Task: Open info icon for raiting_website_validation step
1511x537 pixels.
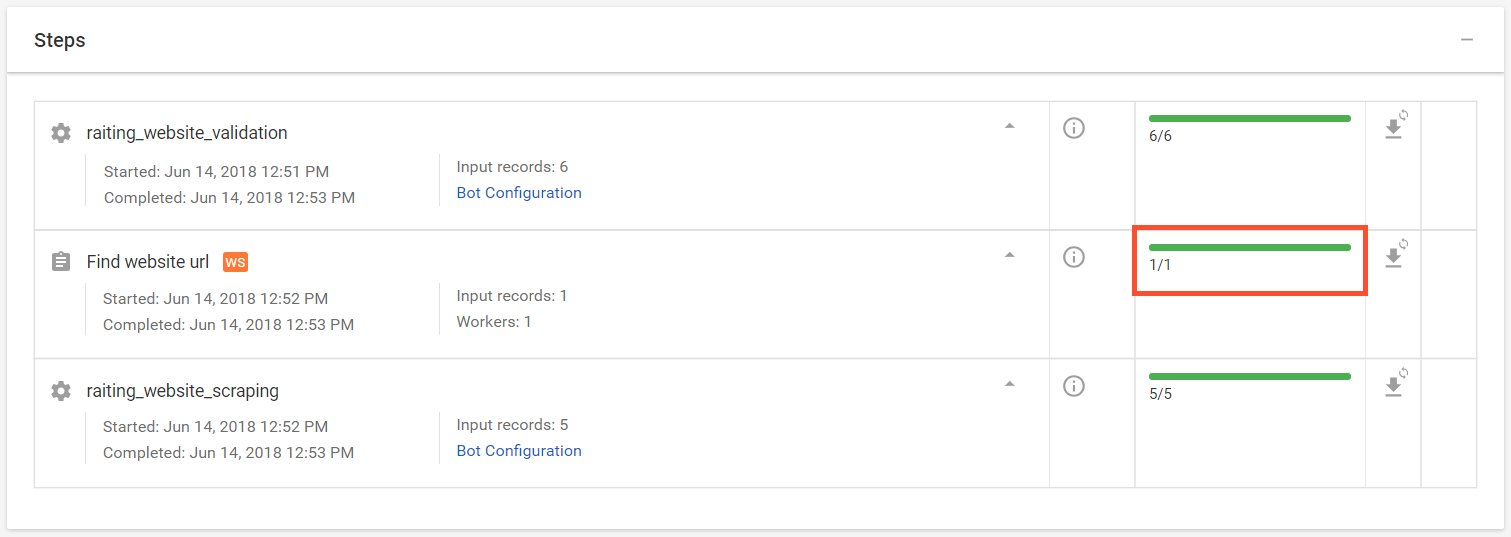Action: click(1074, 128)
